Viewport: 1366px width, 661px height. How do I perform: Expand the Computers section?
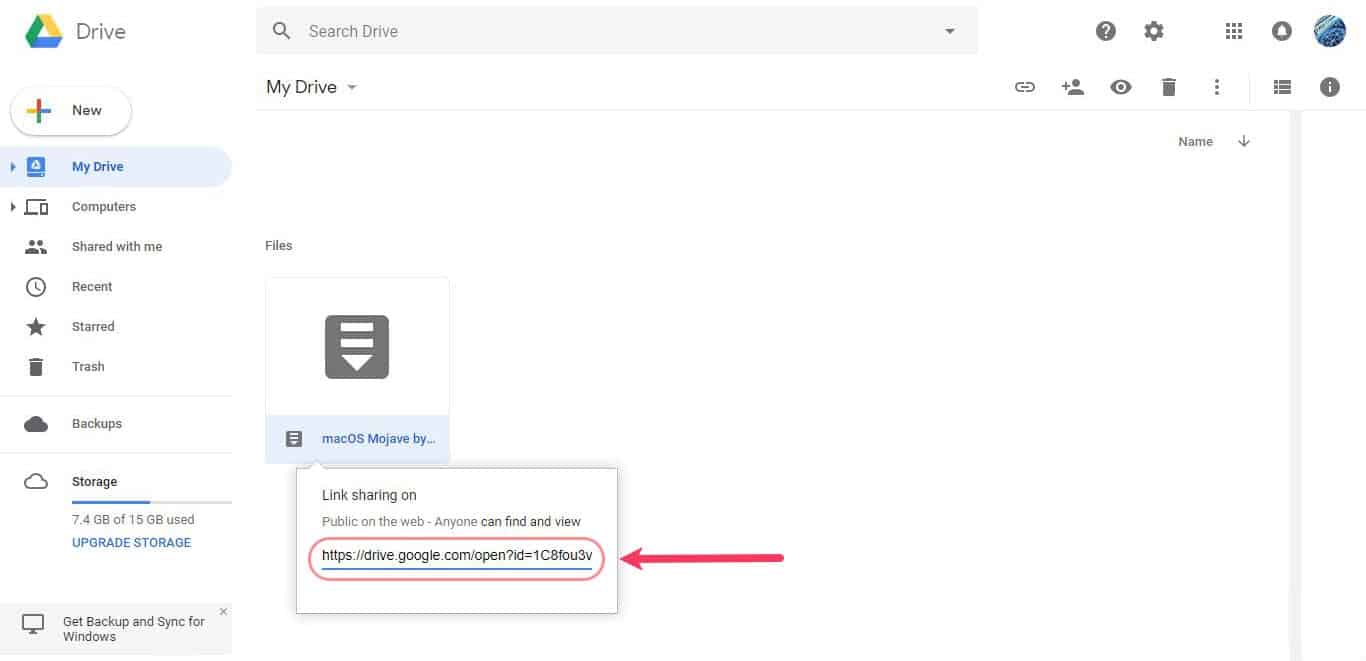point(13,206)
